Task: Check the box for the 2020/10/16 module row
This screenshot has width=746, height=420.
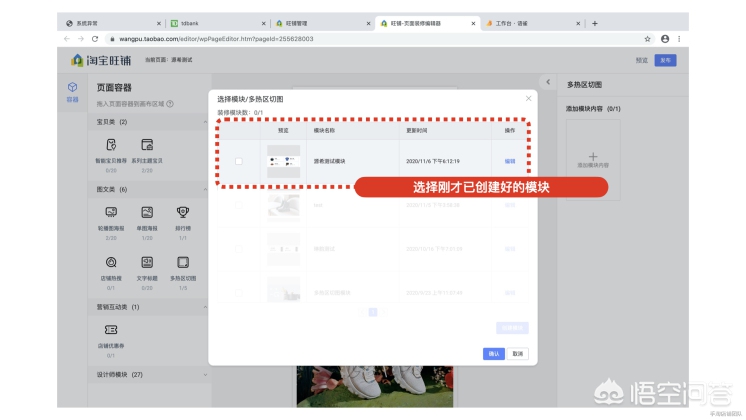Action: click(239, 249)
